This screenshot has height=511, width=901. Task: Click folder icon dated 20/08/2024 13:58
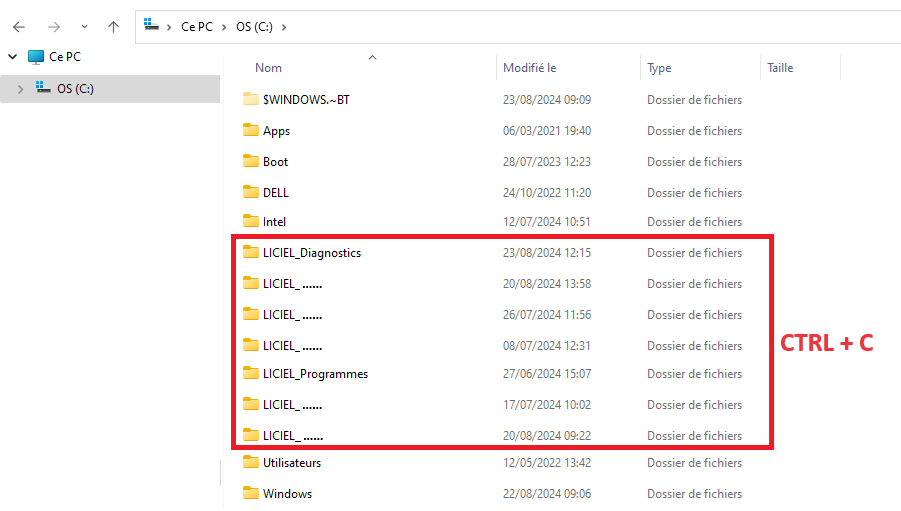(251, 283)
